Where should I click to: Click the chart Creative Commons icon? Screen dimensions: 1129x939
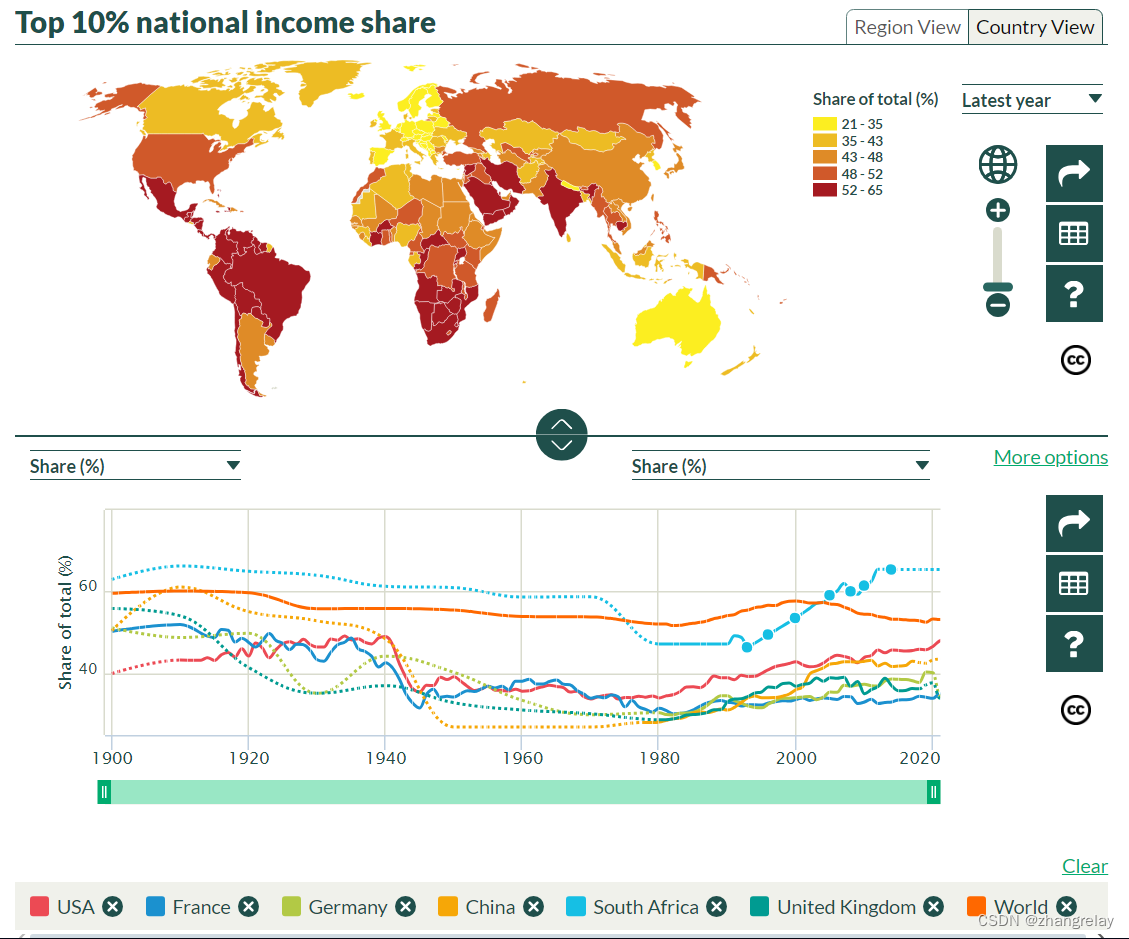point(1076,710)
